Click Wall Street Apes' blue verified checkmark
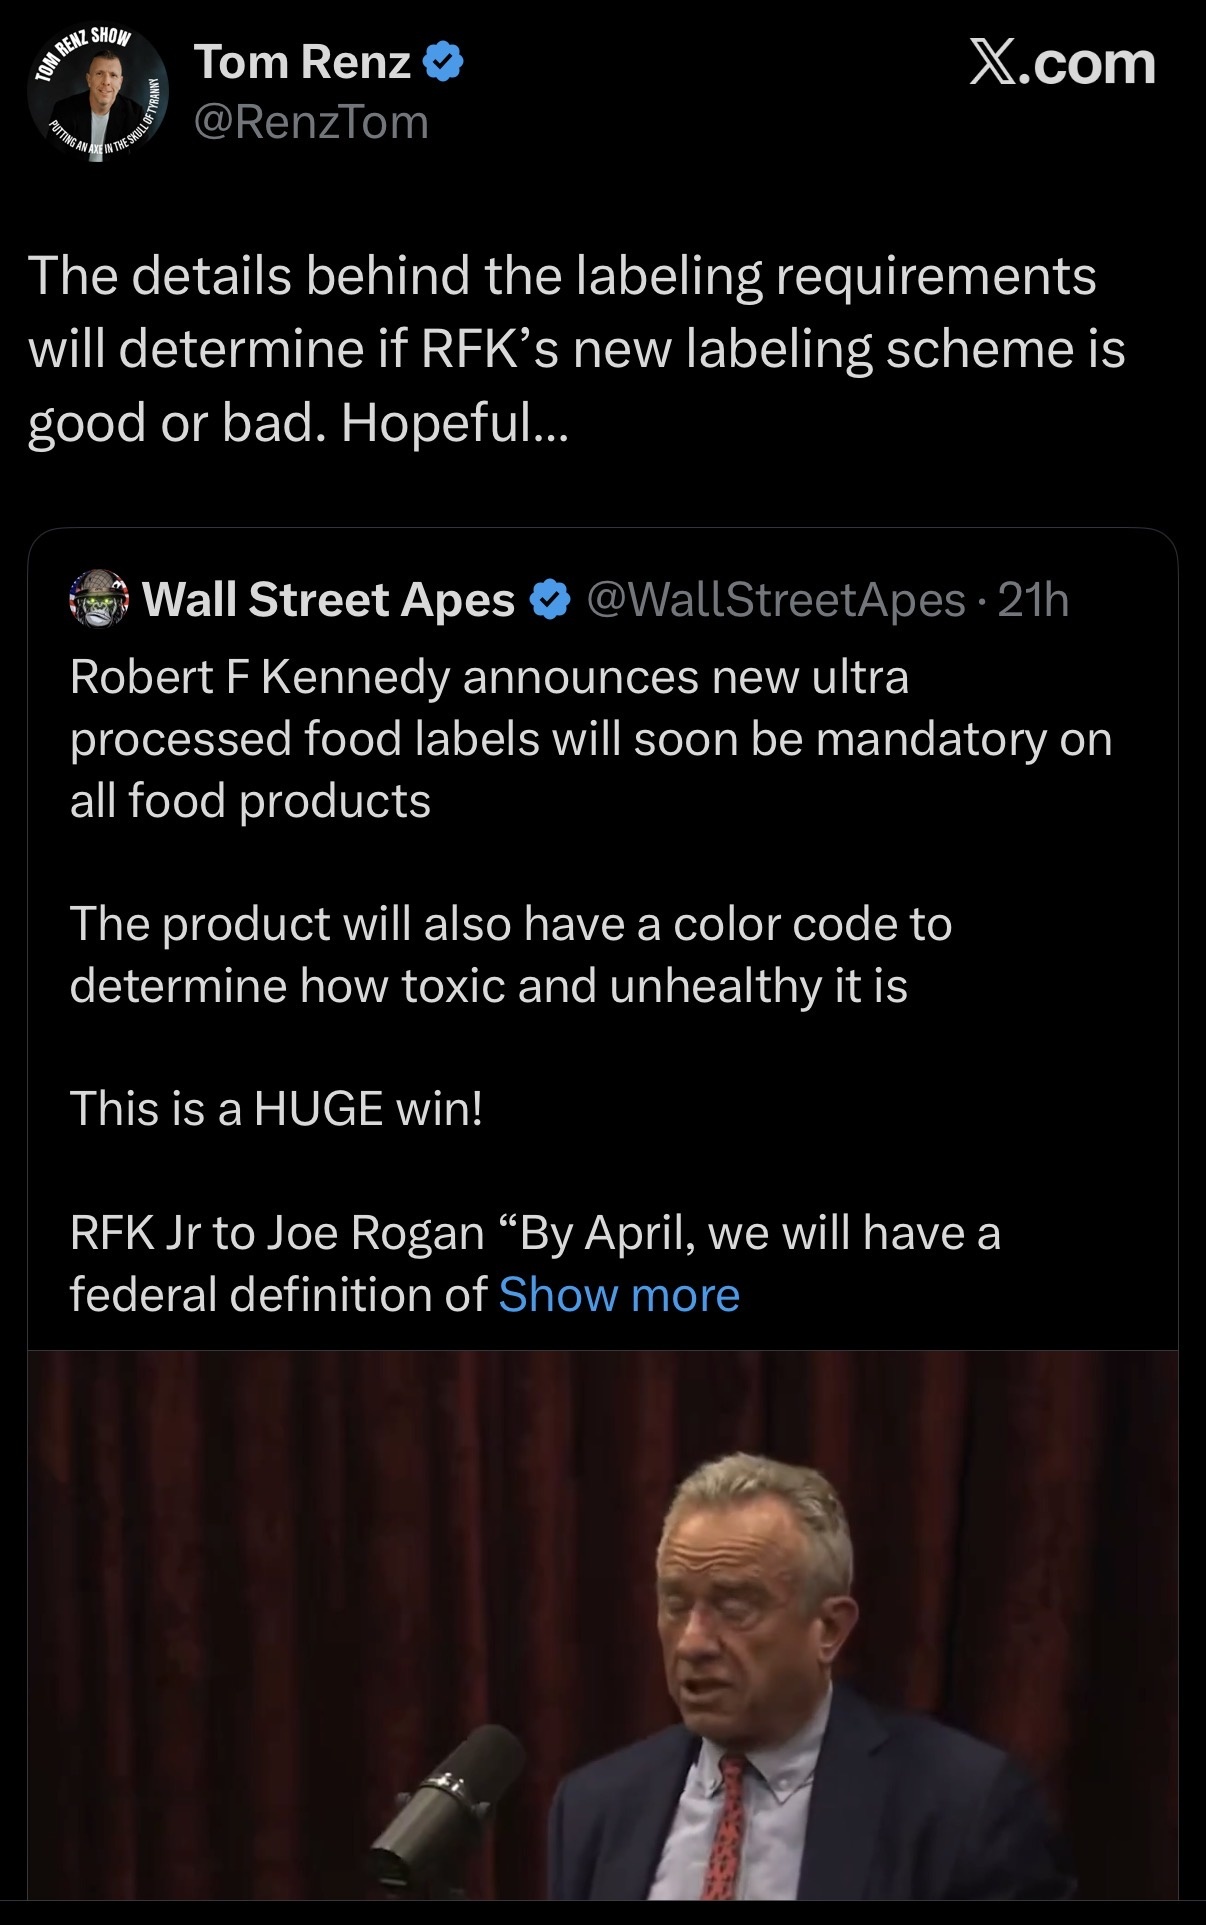Image resolution: width=1206 pixels, height=1925 pixels. point(549,600)
